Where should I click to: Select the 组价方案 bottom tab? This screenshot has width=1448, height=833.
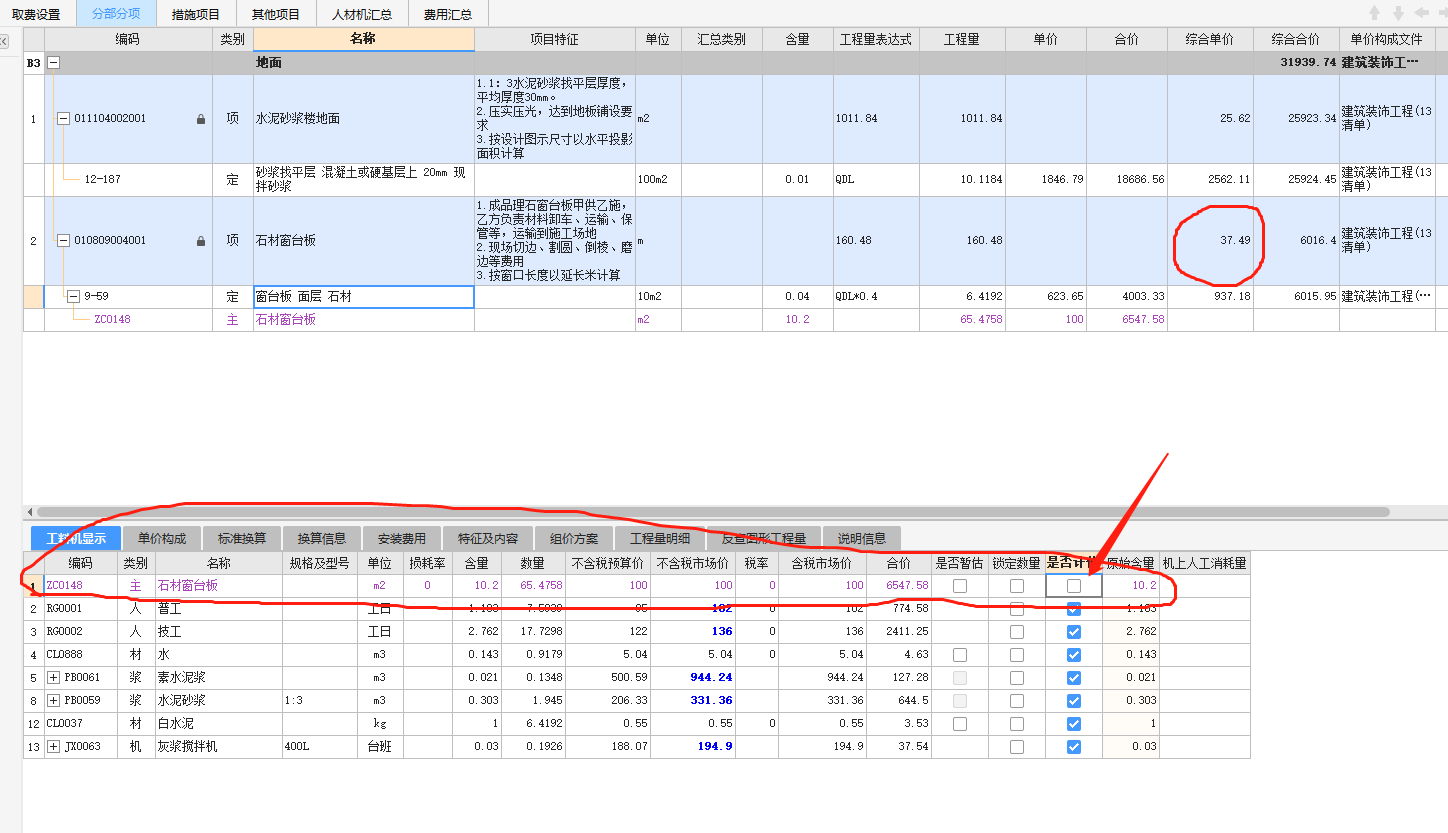tap(574, 538)
